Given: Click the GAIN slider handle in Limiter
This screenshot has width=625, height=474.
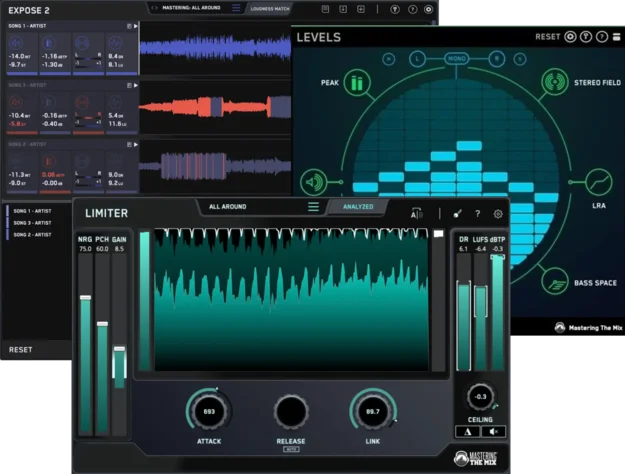Looking at the screenshot, I should tap(119, 349).
